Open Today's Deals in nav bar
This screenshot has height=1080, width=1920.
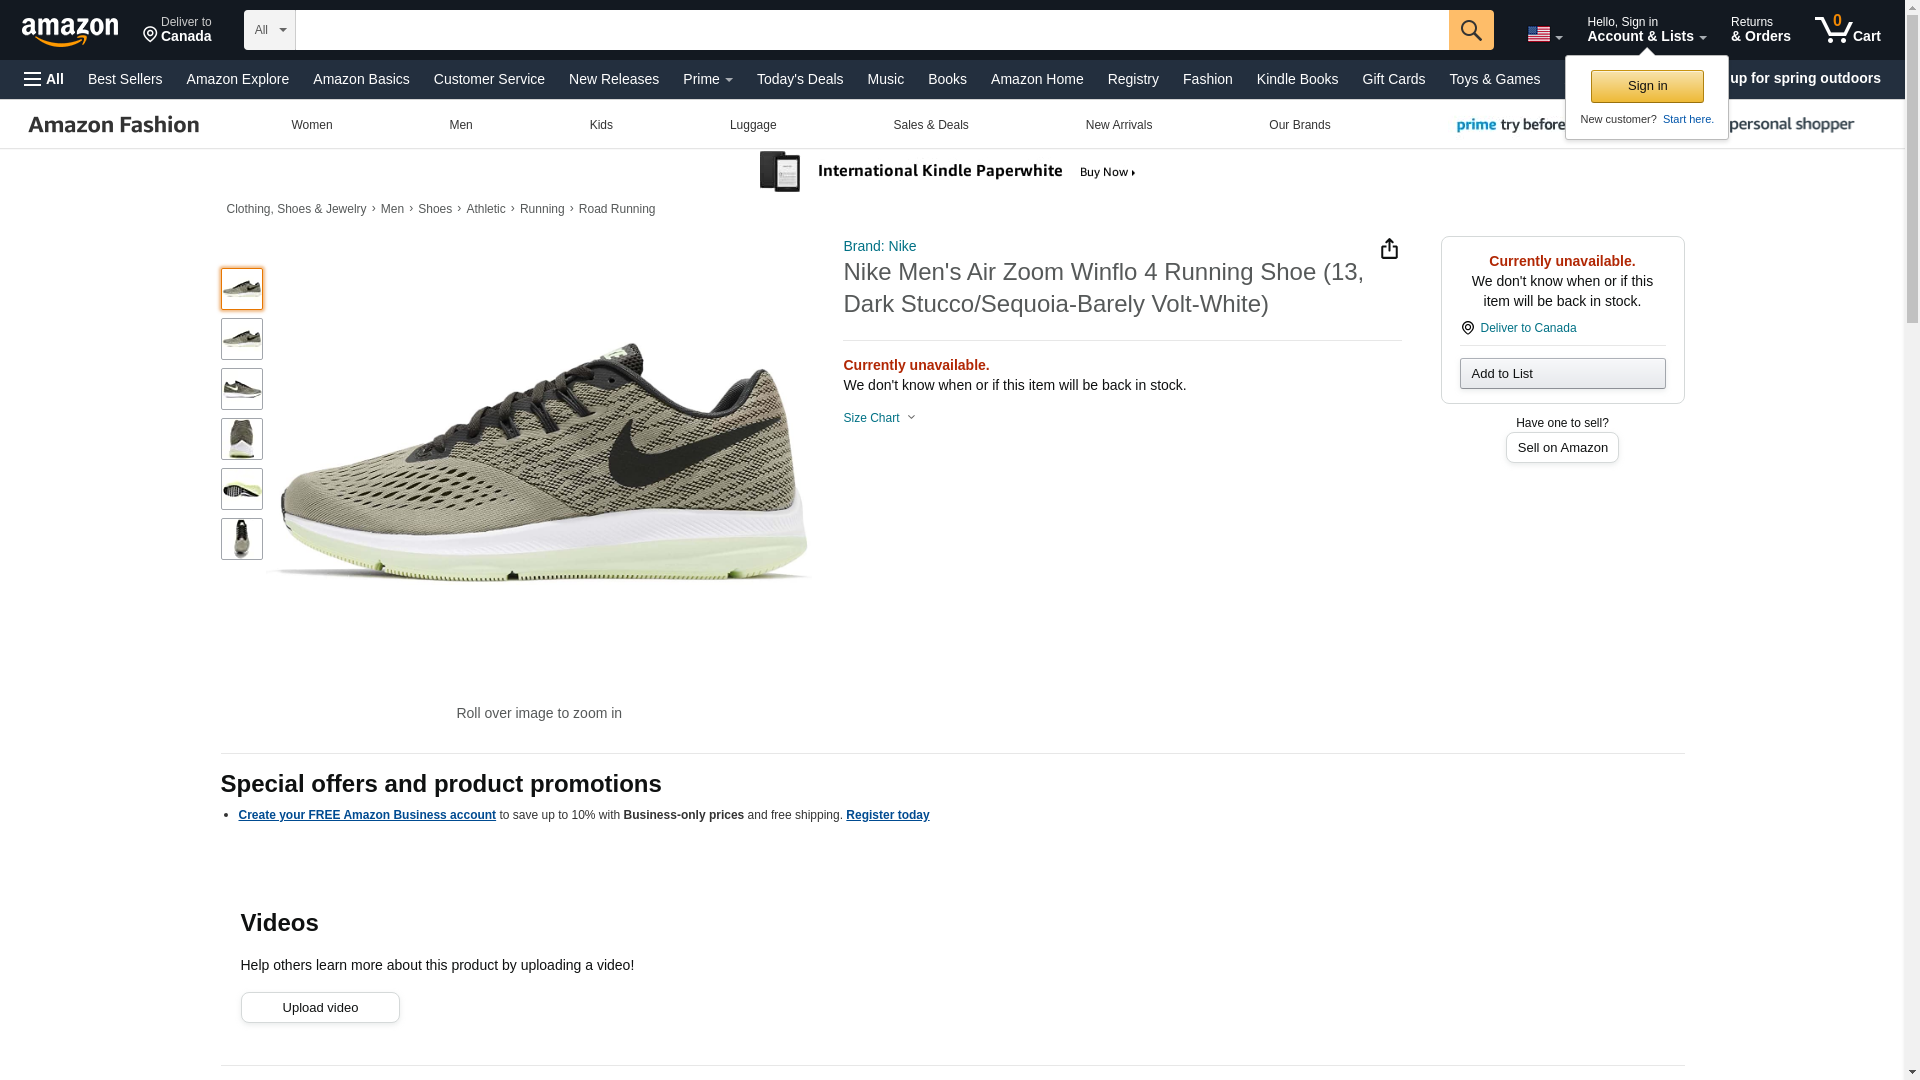coord(799,79)
